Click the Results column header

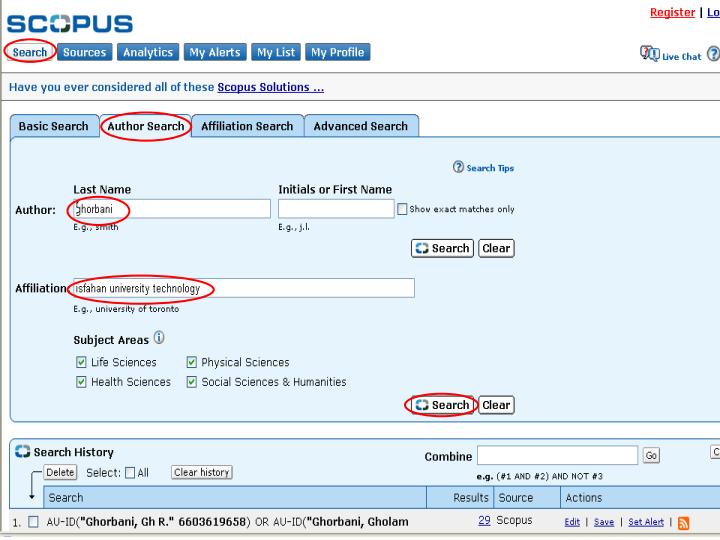[x=460, y=498]
